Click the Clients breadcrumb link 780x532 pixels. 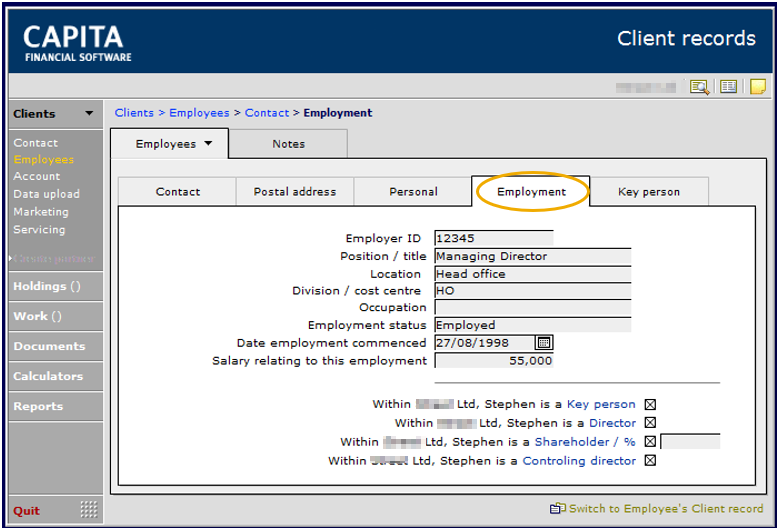pos(134,113)
